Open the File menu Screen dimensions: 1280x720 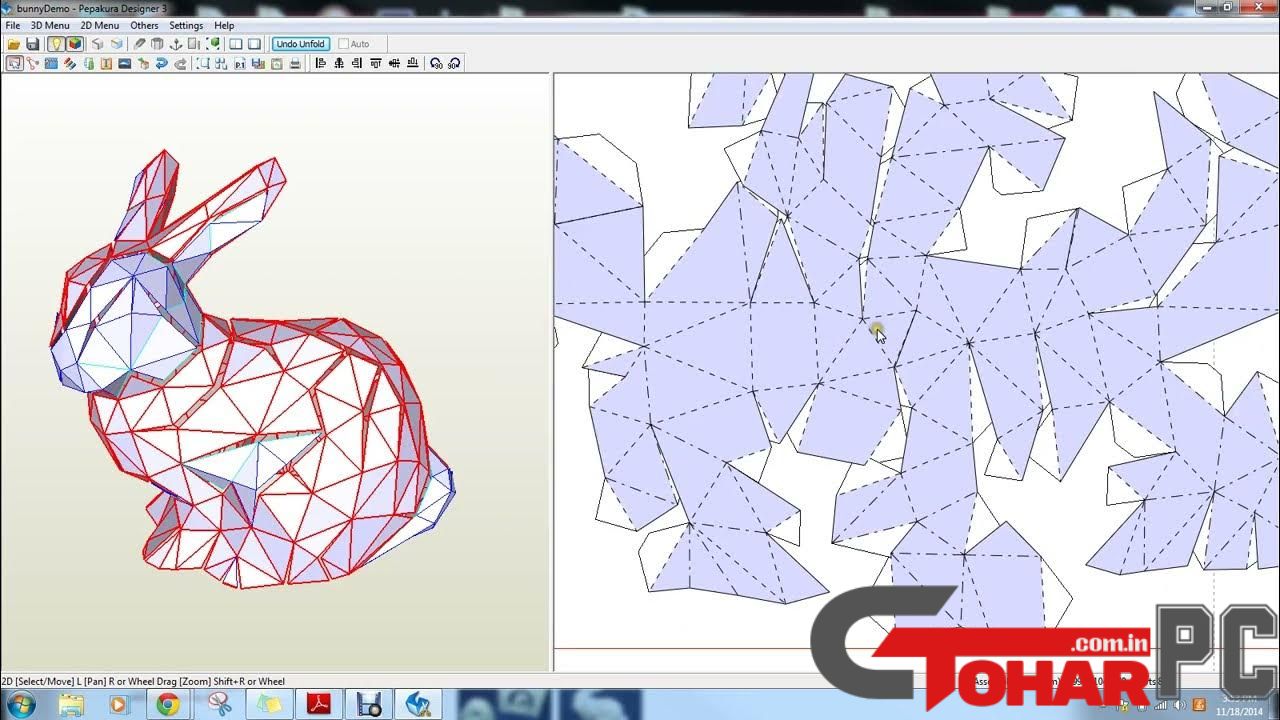[x=12, y=25]
